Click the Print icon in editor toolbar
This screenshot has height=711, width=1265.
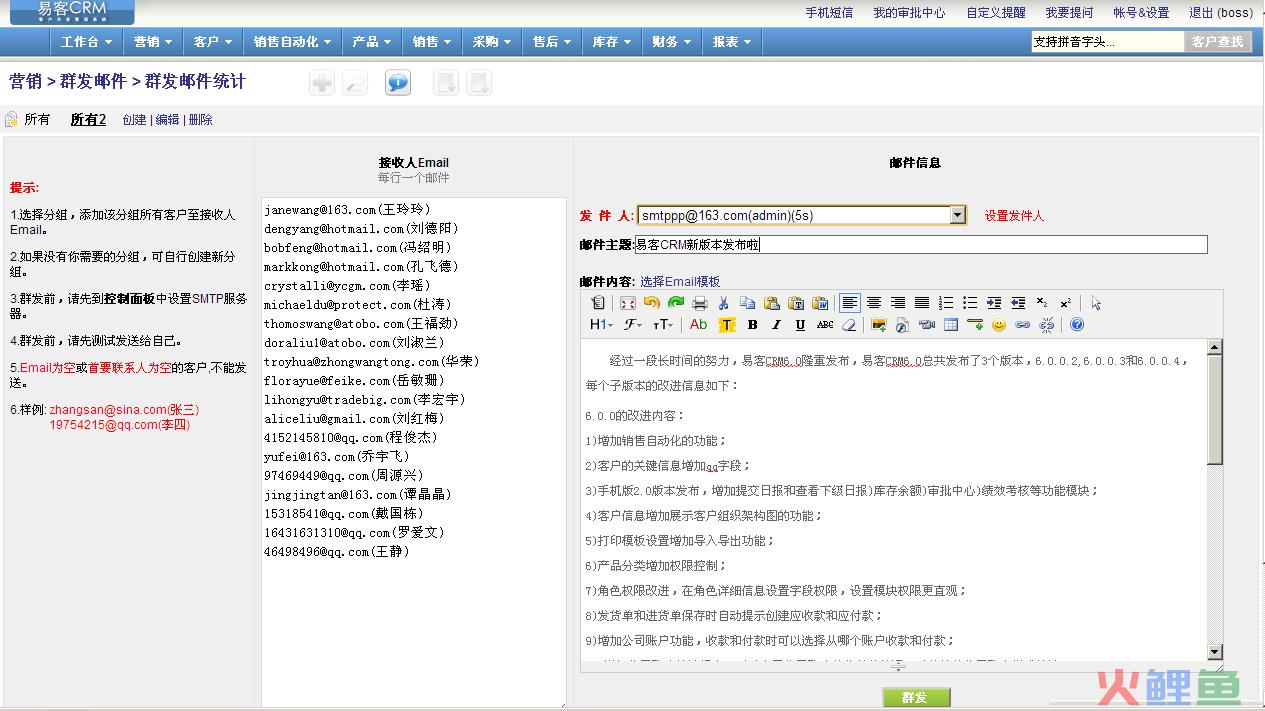point(700,302)
